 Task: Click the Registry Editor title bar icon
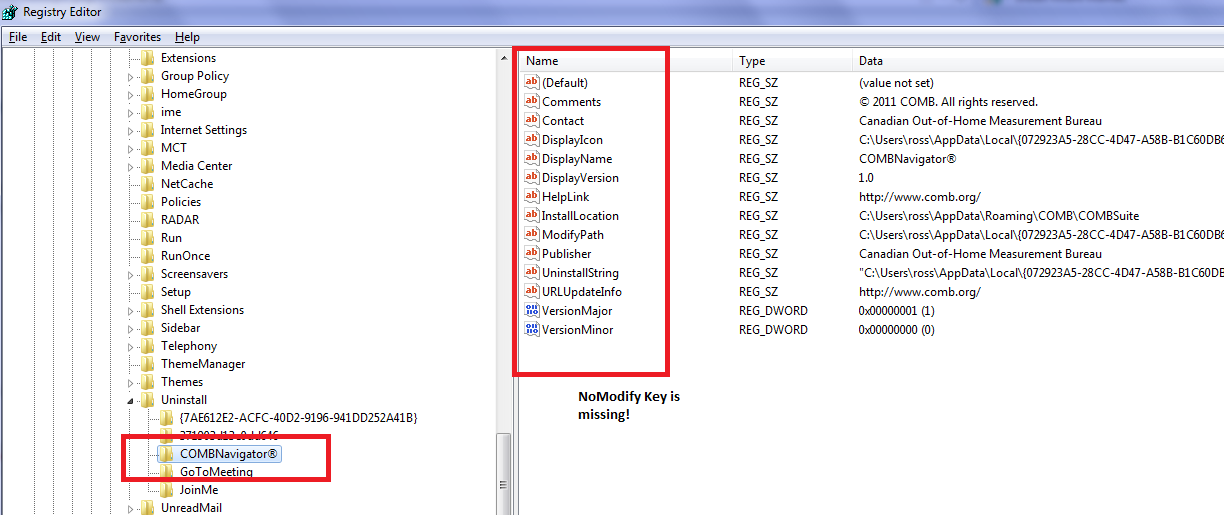[9, 11]
